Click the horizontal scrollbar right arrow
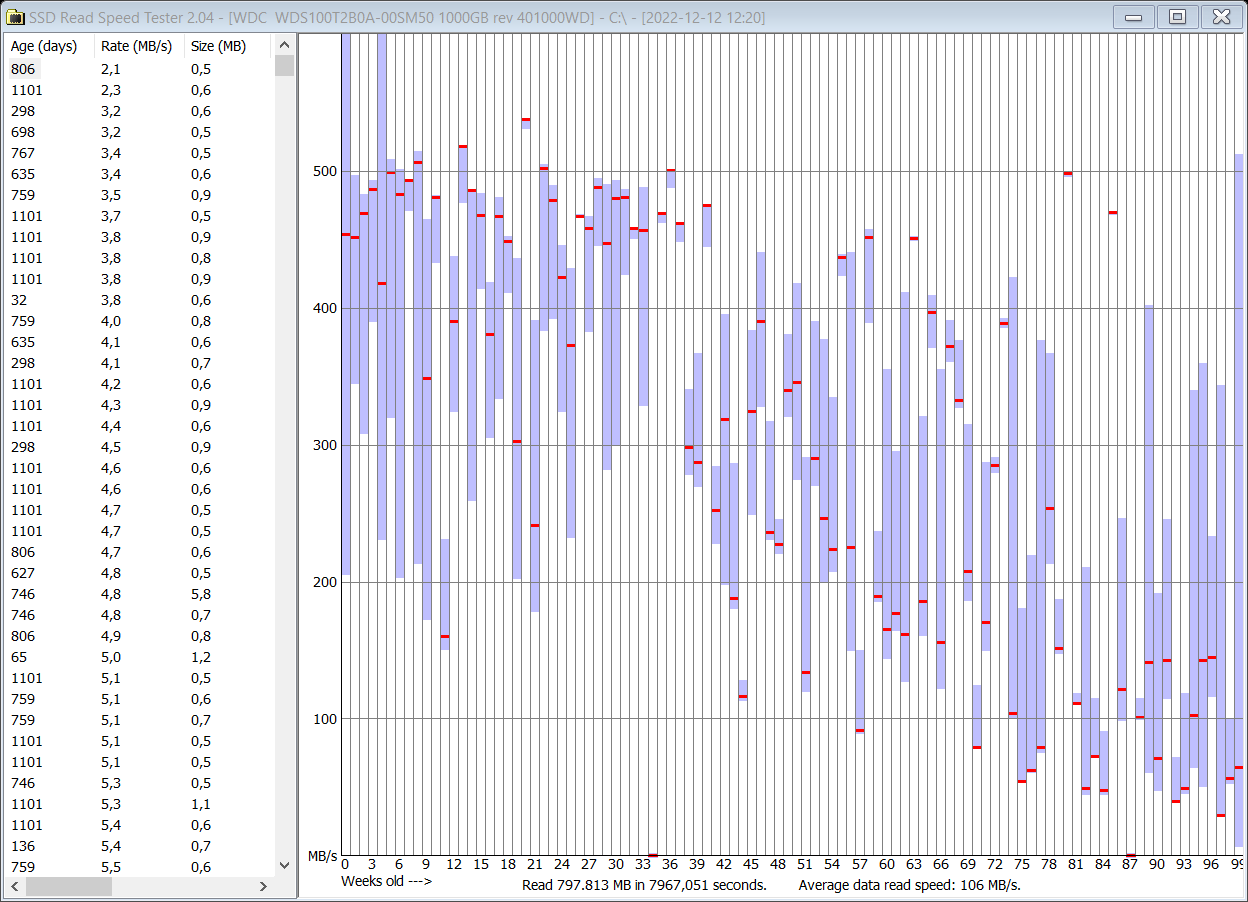 point(264,886)
